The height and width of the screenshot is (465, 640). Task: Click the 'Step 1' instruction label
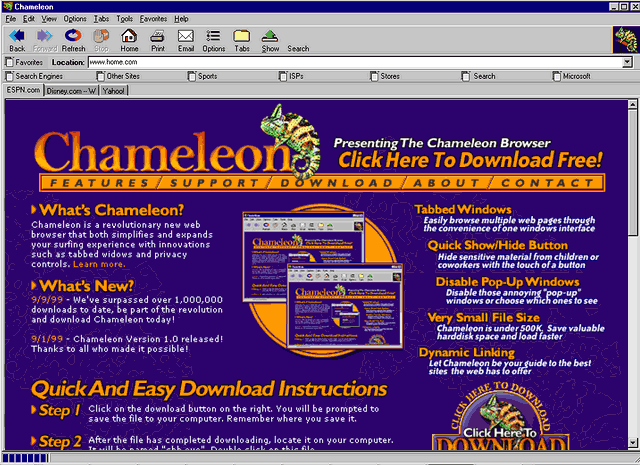pos(59,410)
